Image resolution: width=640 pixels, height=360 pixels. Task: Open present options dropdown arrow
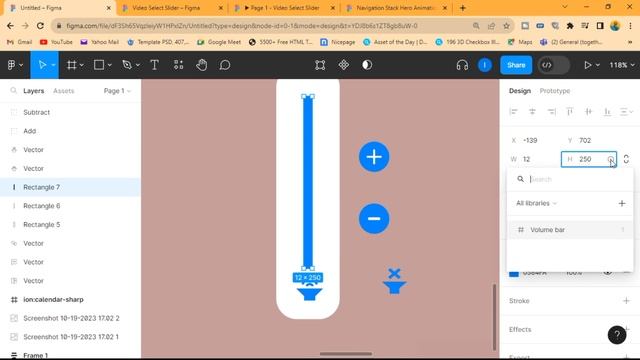598,65
